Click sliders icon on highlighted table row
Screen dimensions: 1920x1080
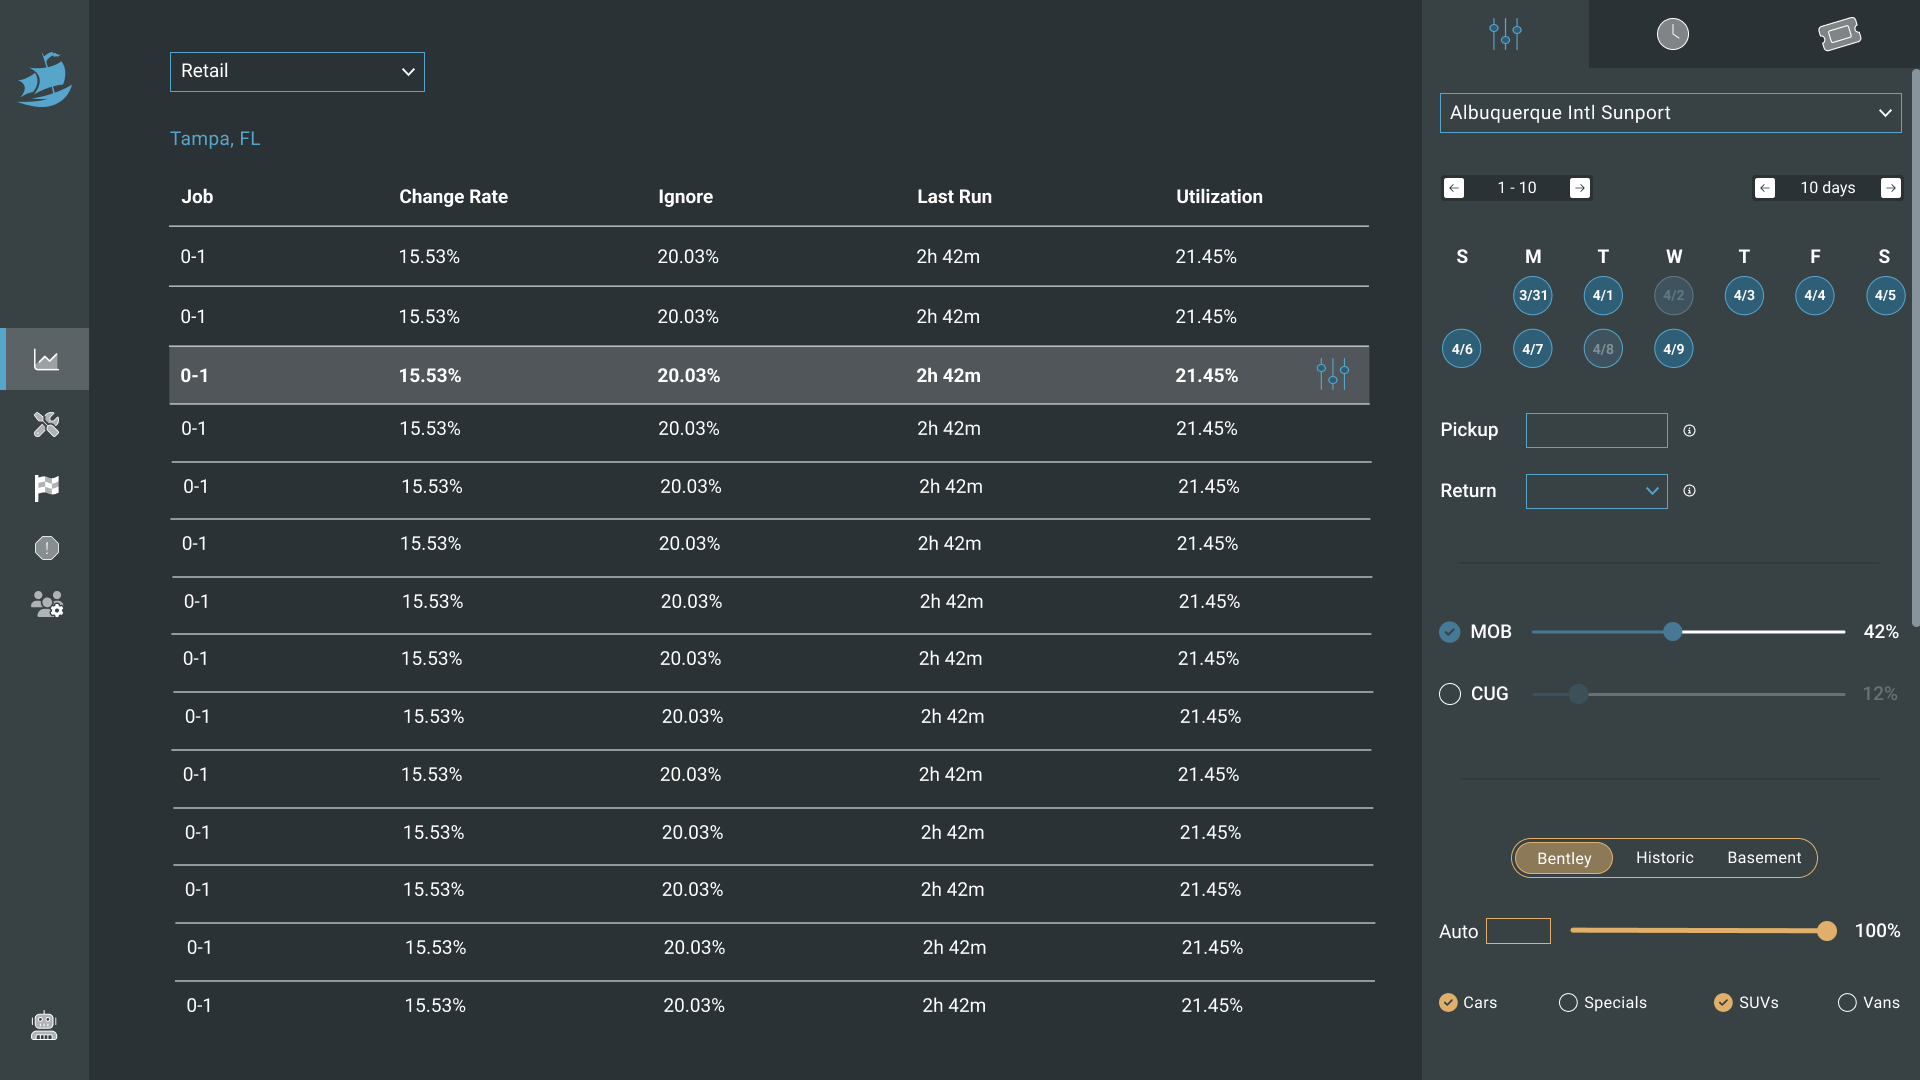point(1332,375)
